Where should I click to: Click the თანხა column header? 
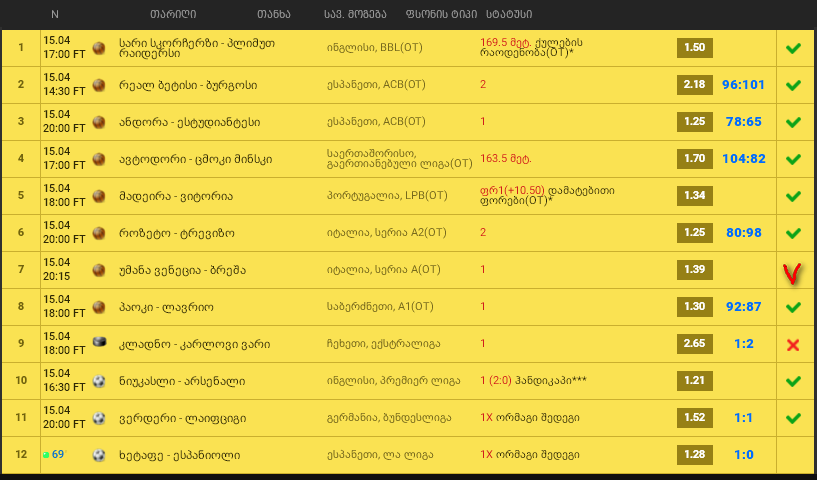point(274,15)
